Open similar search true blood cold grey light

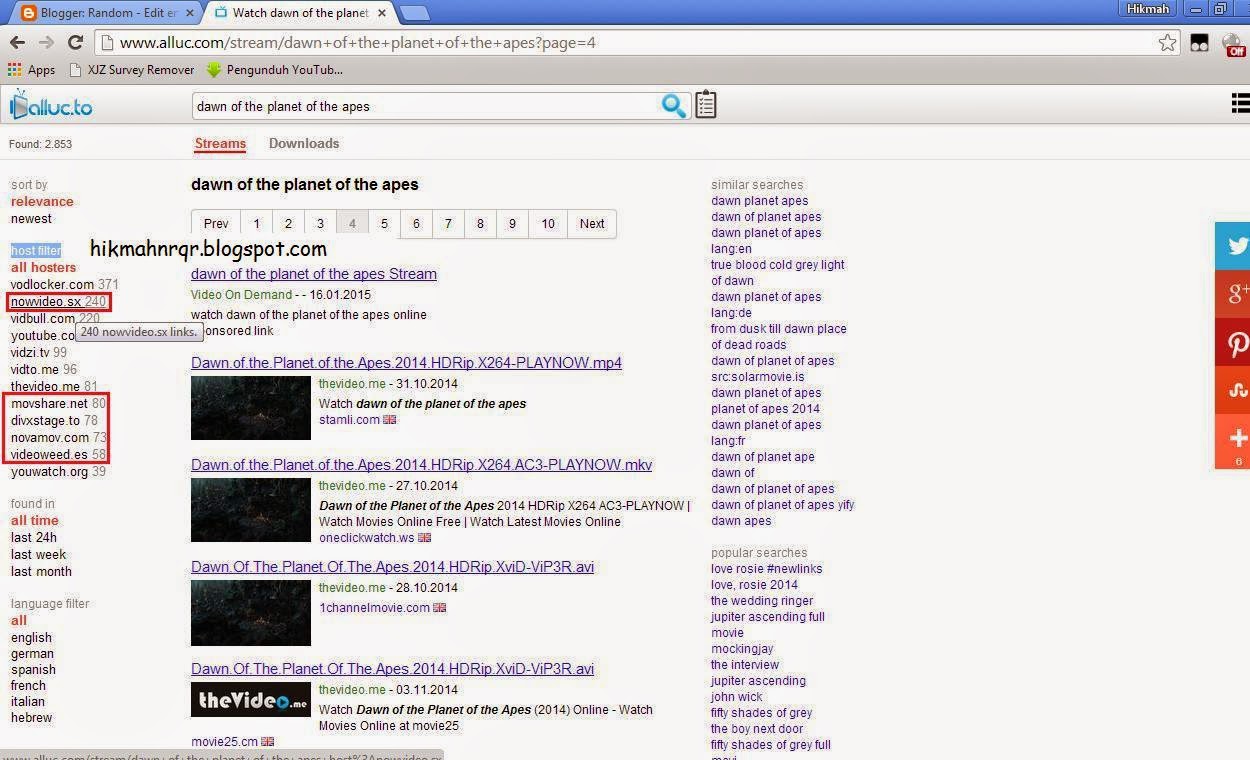pos(777,273)
